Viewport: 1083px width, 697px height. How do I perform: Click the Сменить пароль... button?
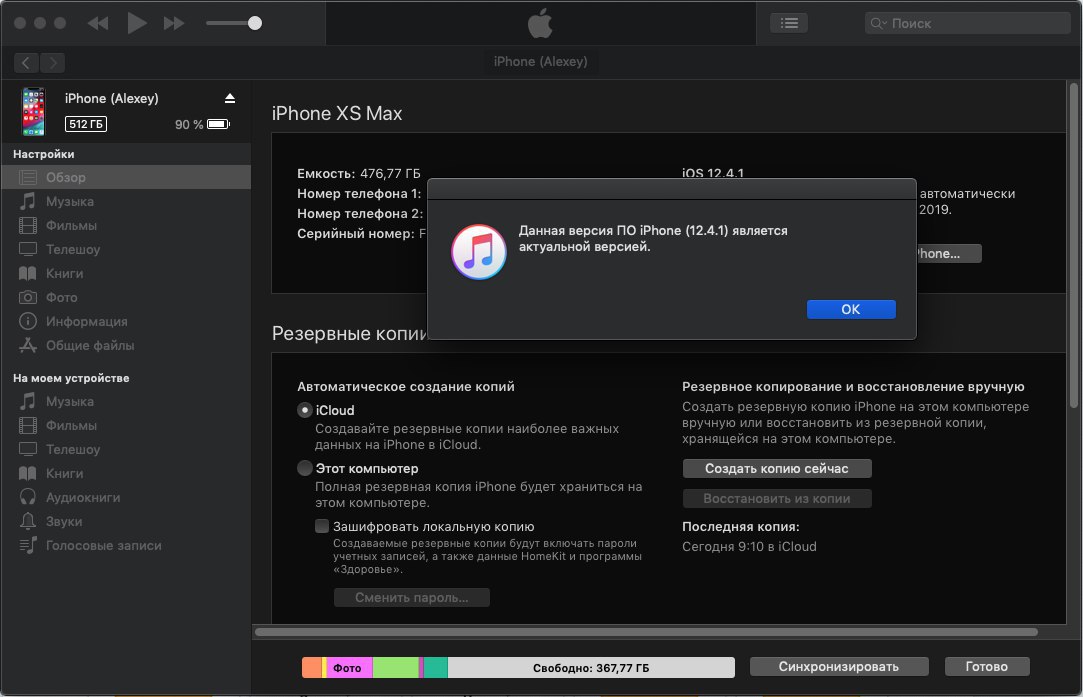pyautogui.click(x=412, y=598)
